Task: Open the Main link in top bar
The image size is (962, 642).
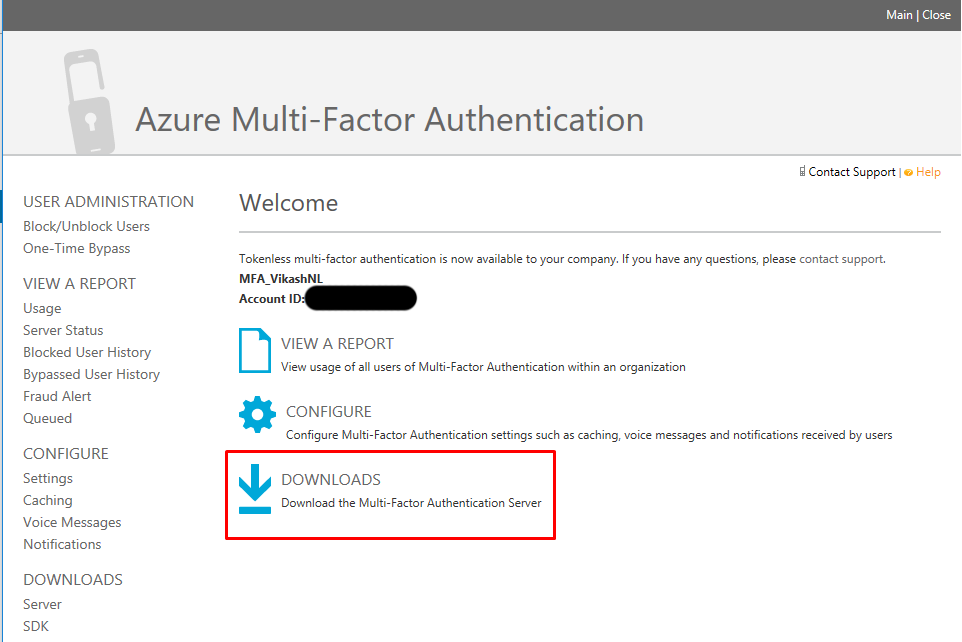Action: pyautogui.click(x=899, y=15)
